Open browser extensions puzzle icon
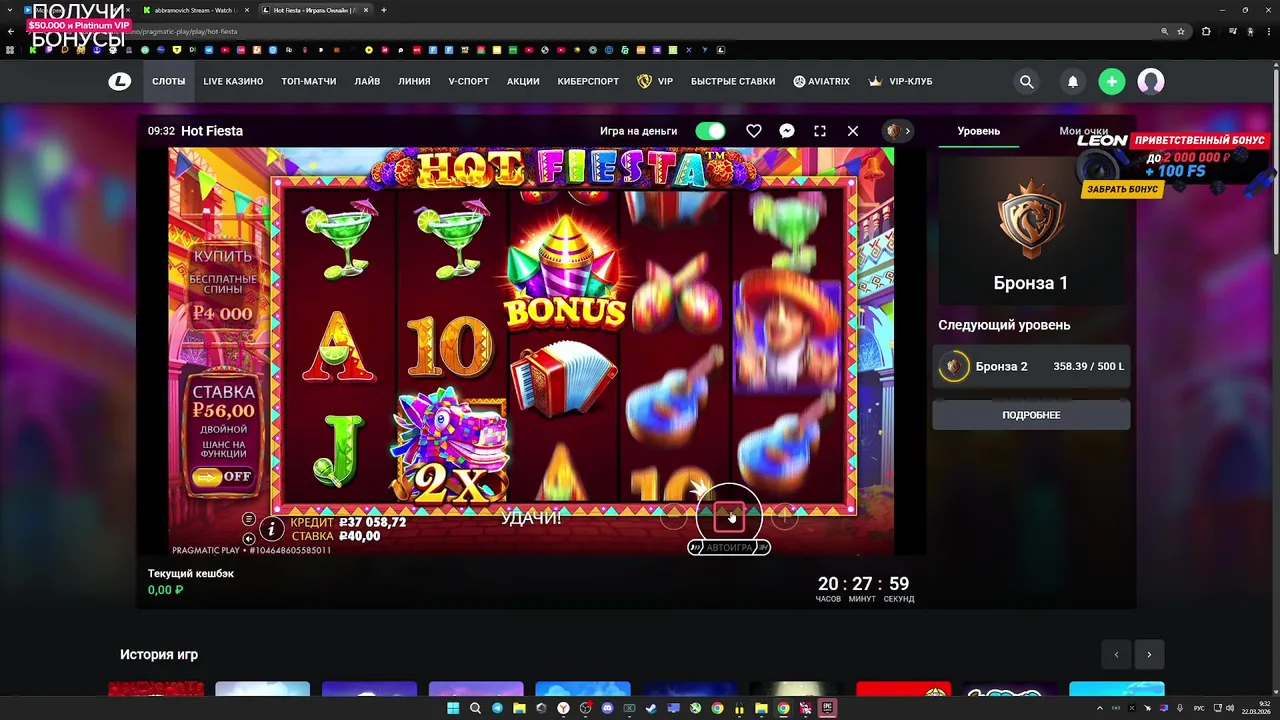Viewport: 1280px width, 720px height. click(1206, 31)
